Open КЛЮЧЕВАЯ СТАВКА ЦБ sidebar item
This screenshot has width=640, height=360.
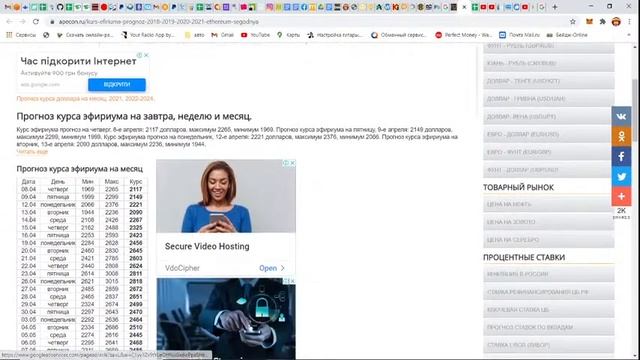tap(549, 310)
